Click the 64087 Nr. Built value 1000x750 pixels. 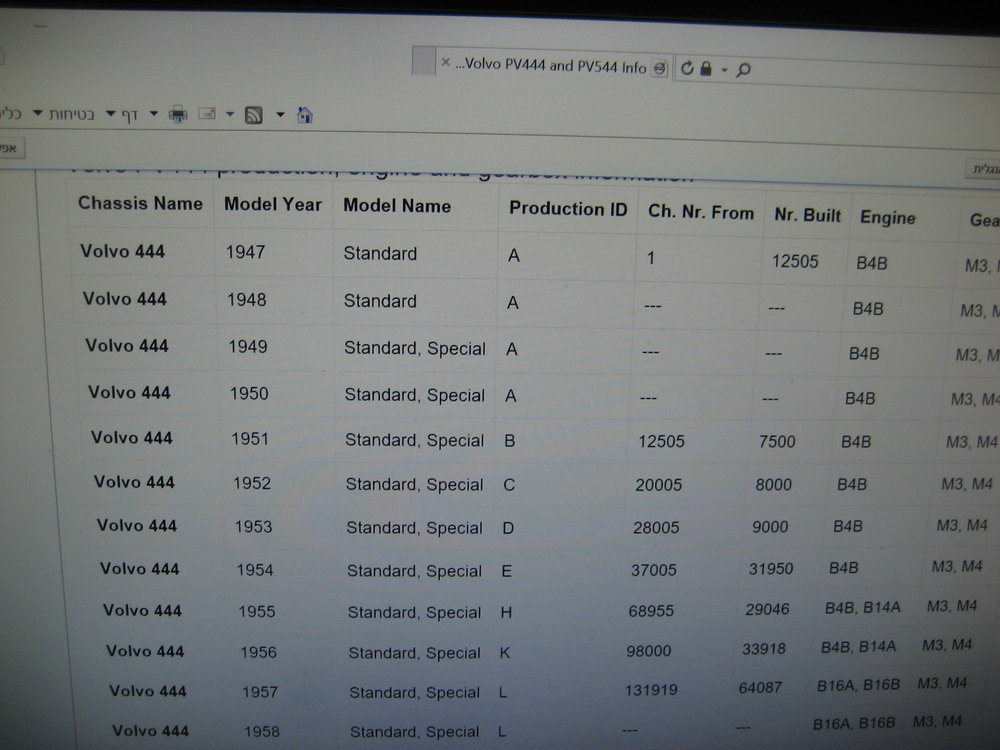point(760,688)
